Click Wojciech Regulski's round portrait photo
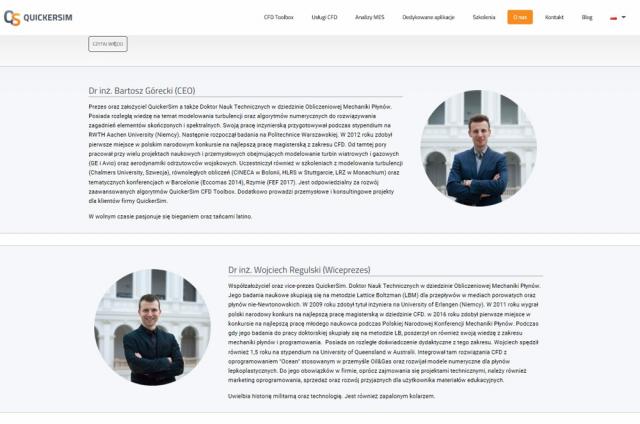Image resolution: width=640 pixels, height=424 pixels. [x=152, y=327]
